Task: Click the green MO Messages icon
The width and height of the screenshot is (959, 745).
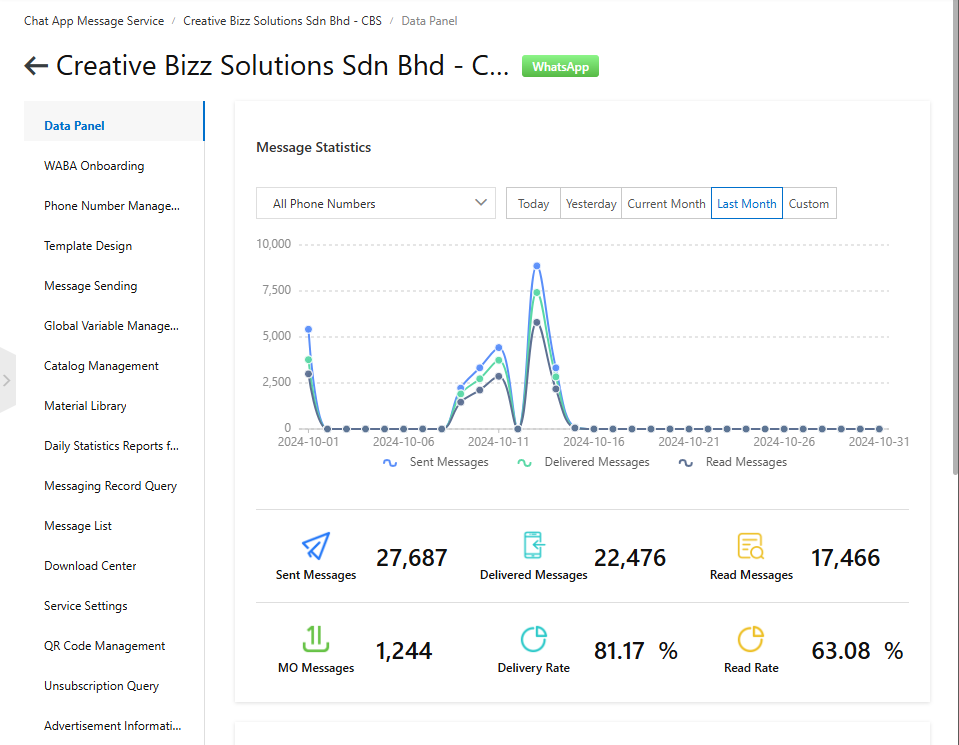Action: [316, 639]
